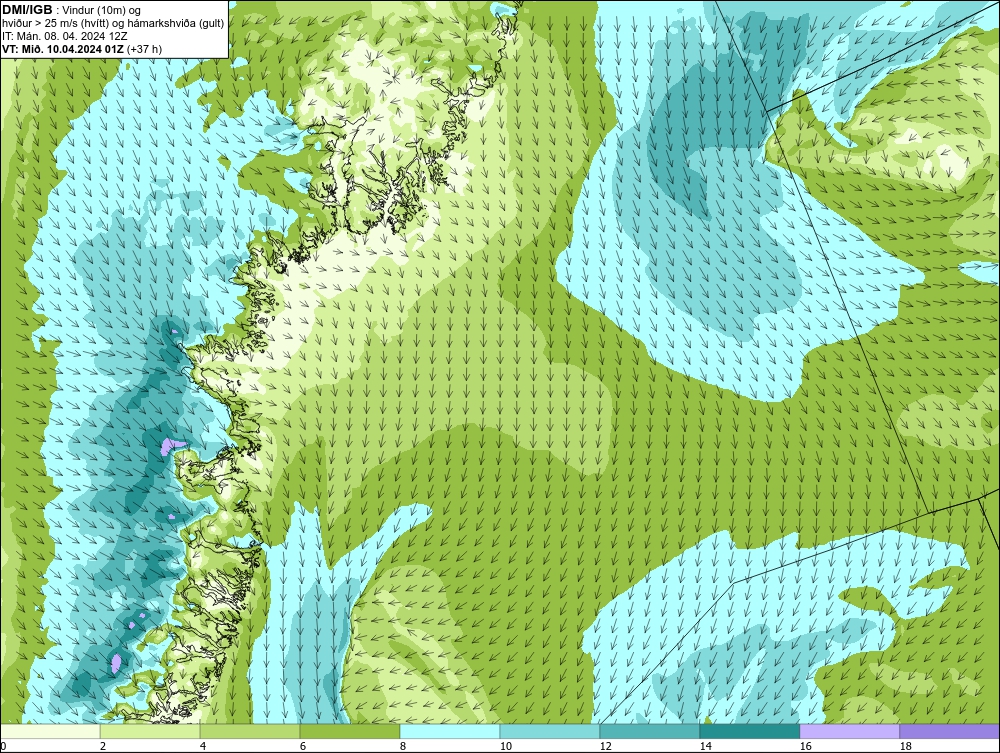Click the legend scale label "16"
Viewport: 1000px width, 753px height.
pyautogui.click(x=805, y=746)
